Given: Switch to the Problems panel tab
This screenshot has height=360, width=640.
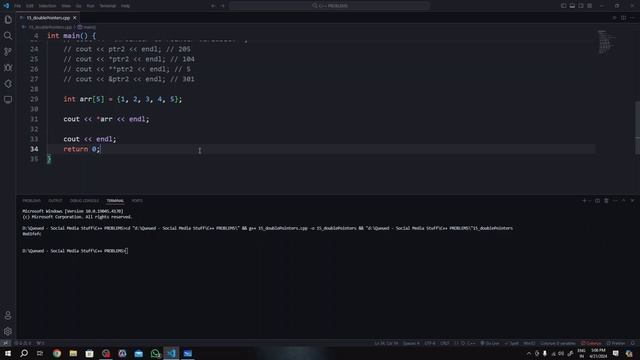Looking at the screenshot, I should [31, 201].
